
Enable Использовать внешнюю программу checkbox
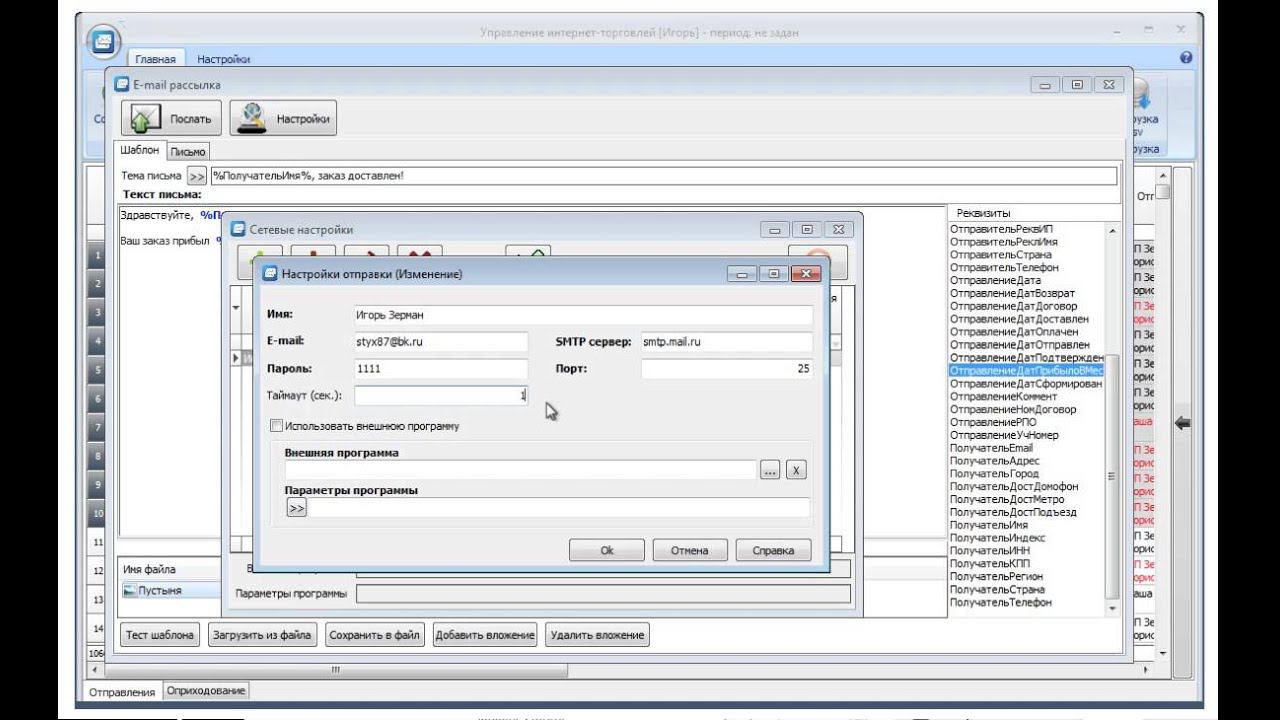(277, 426)
